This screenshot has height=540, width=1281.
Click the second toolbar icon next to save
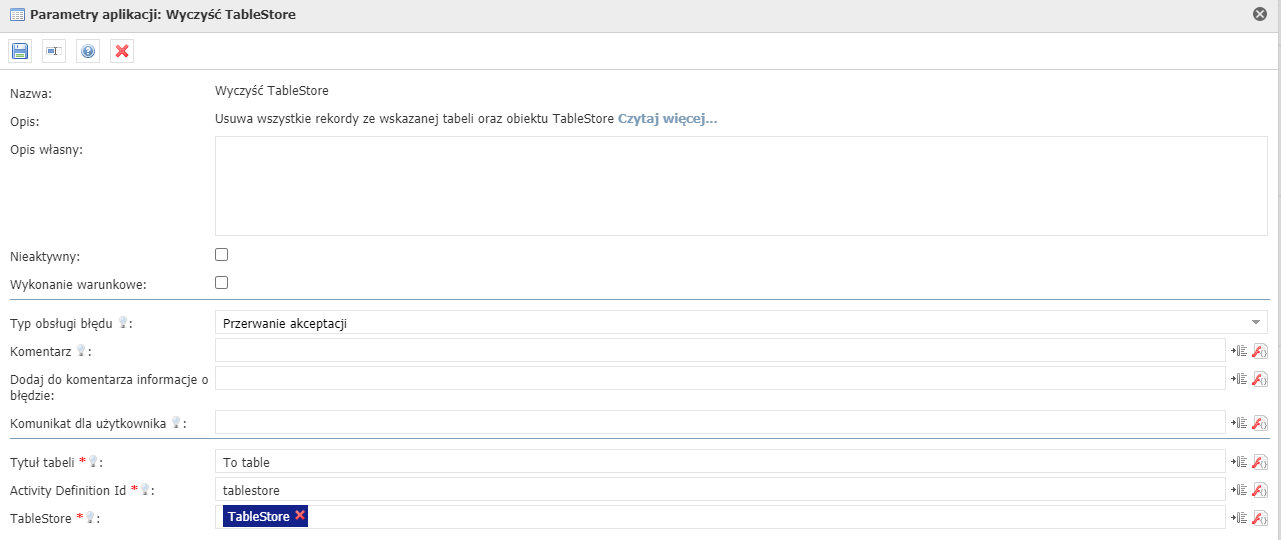54,51
